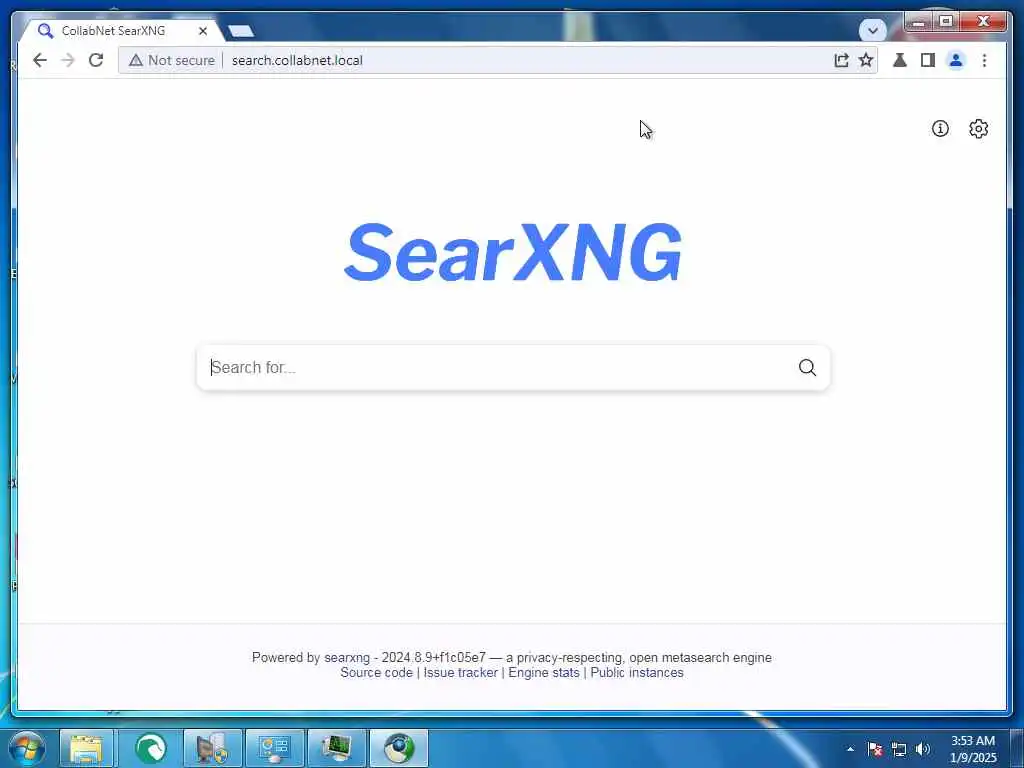Open the Public instances link

coord(637,673)
